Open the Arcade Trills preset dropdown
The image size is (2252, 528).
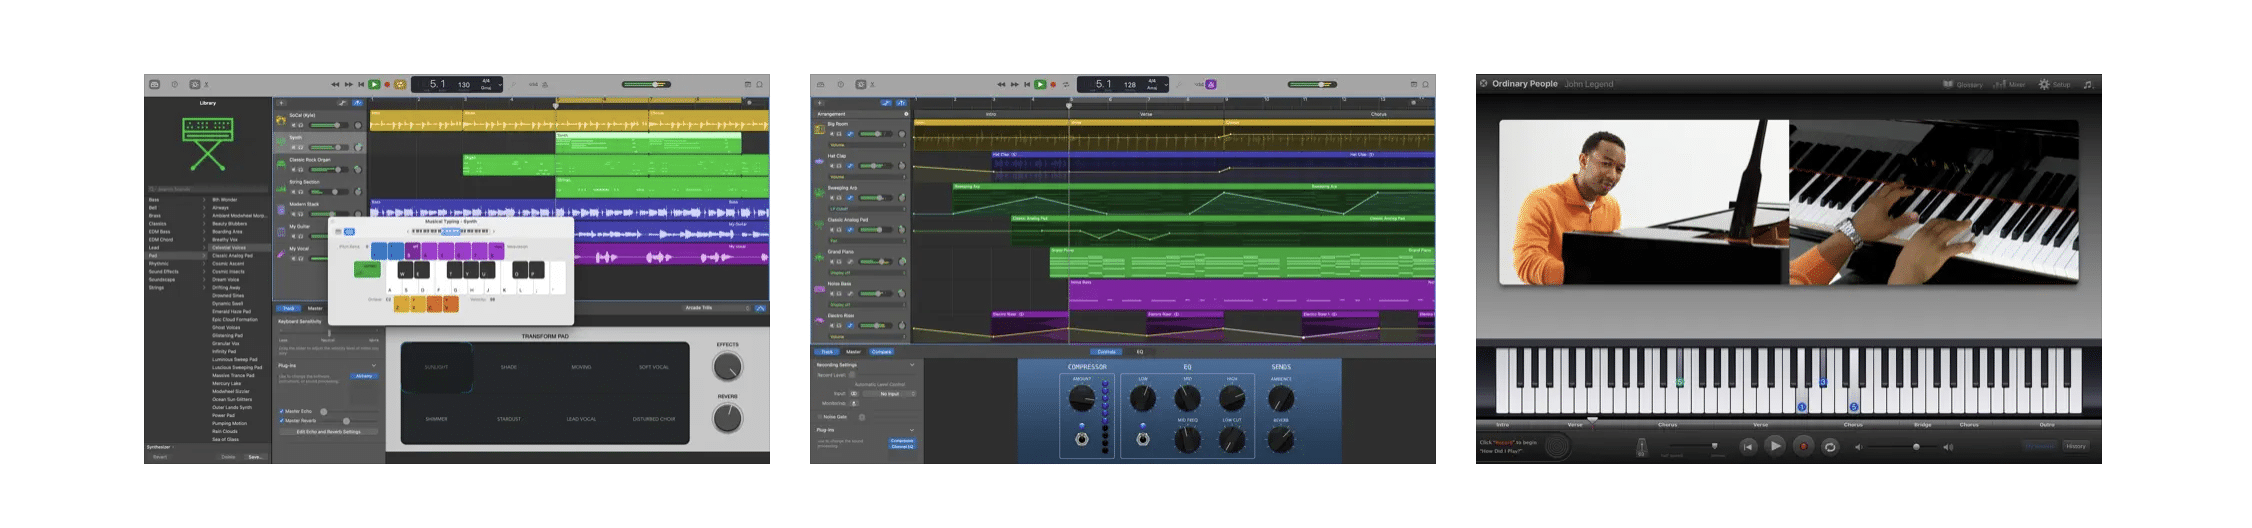pos(715,308)
